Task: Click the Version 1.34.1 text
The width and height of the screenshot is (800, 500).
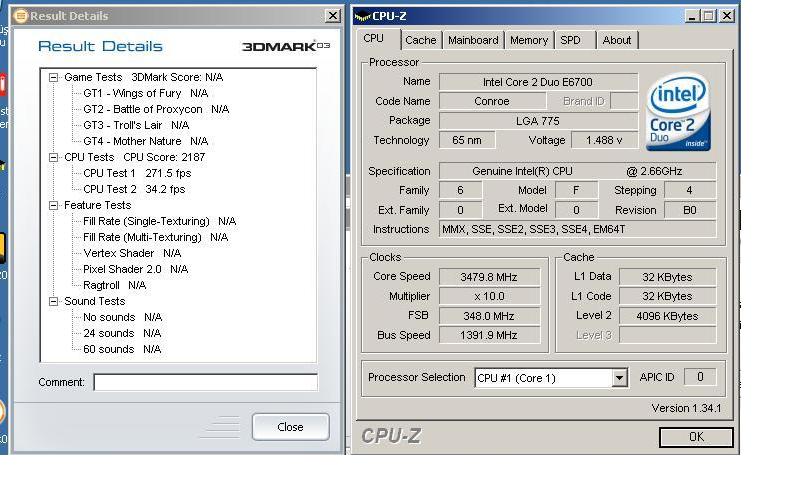Action: (x=686, y=409)
